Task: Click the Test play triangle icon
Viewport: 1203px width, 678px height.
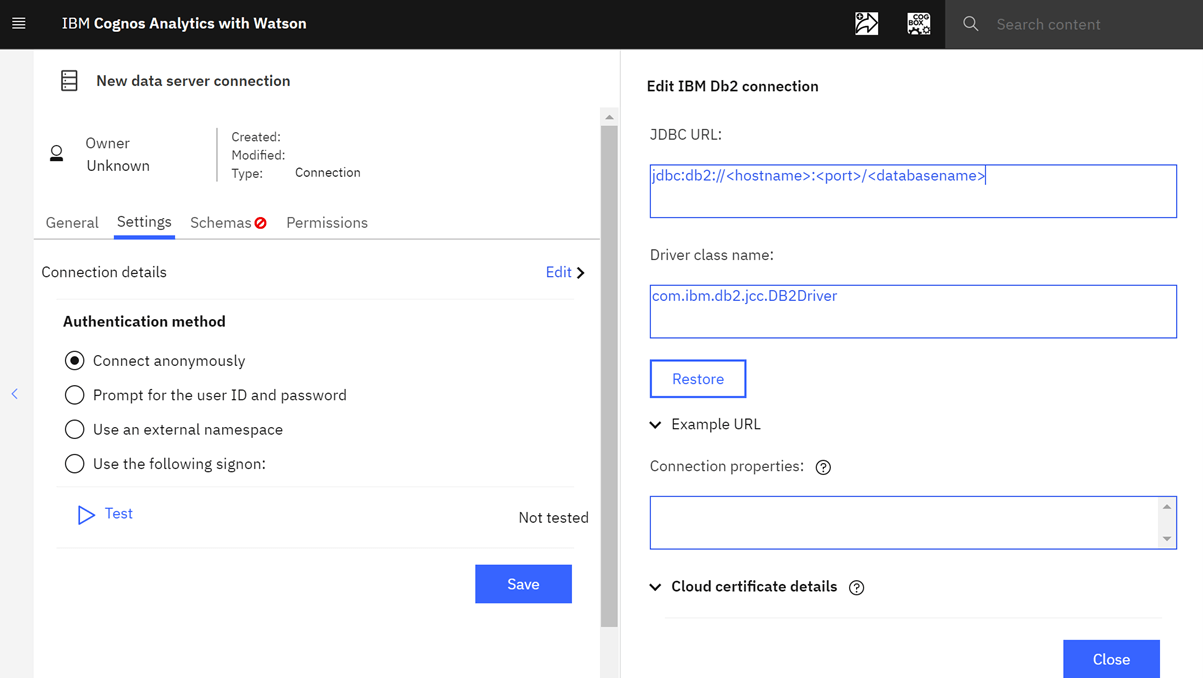Action: tap(86, 514)
